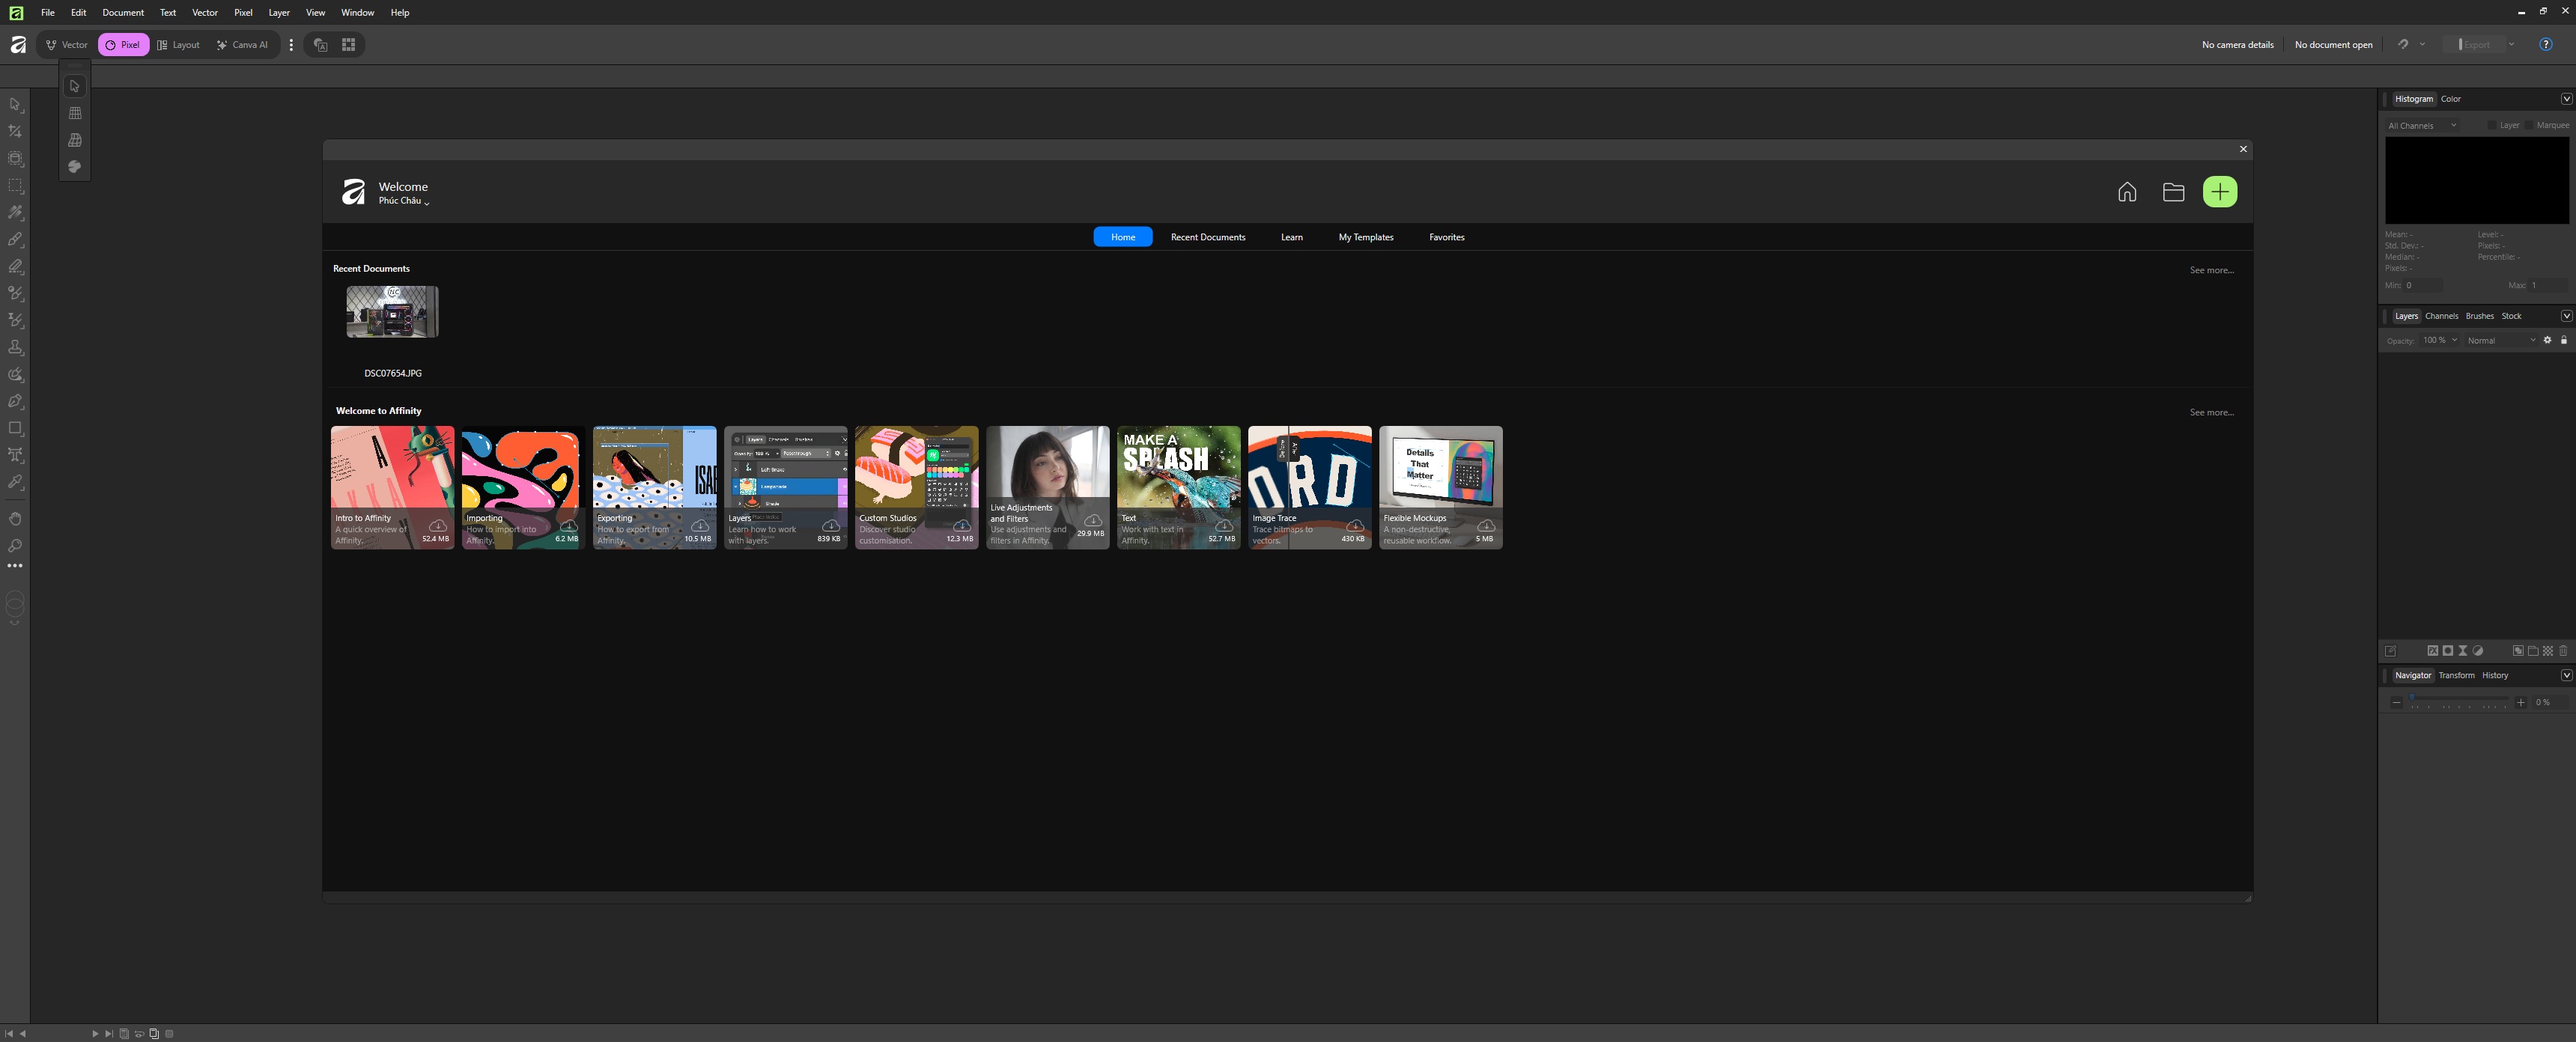Enable the Layer checkbox in Histogram panel
Viewport: 2576px width, 1042px height.
click(2492, 125)
